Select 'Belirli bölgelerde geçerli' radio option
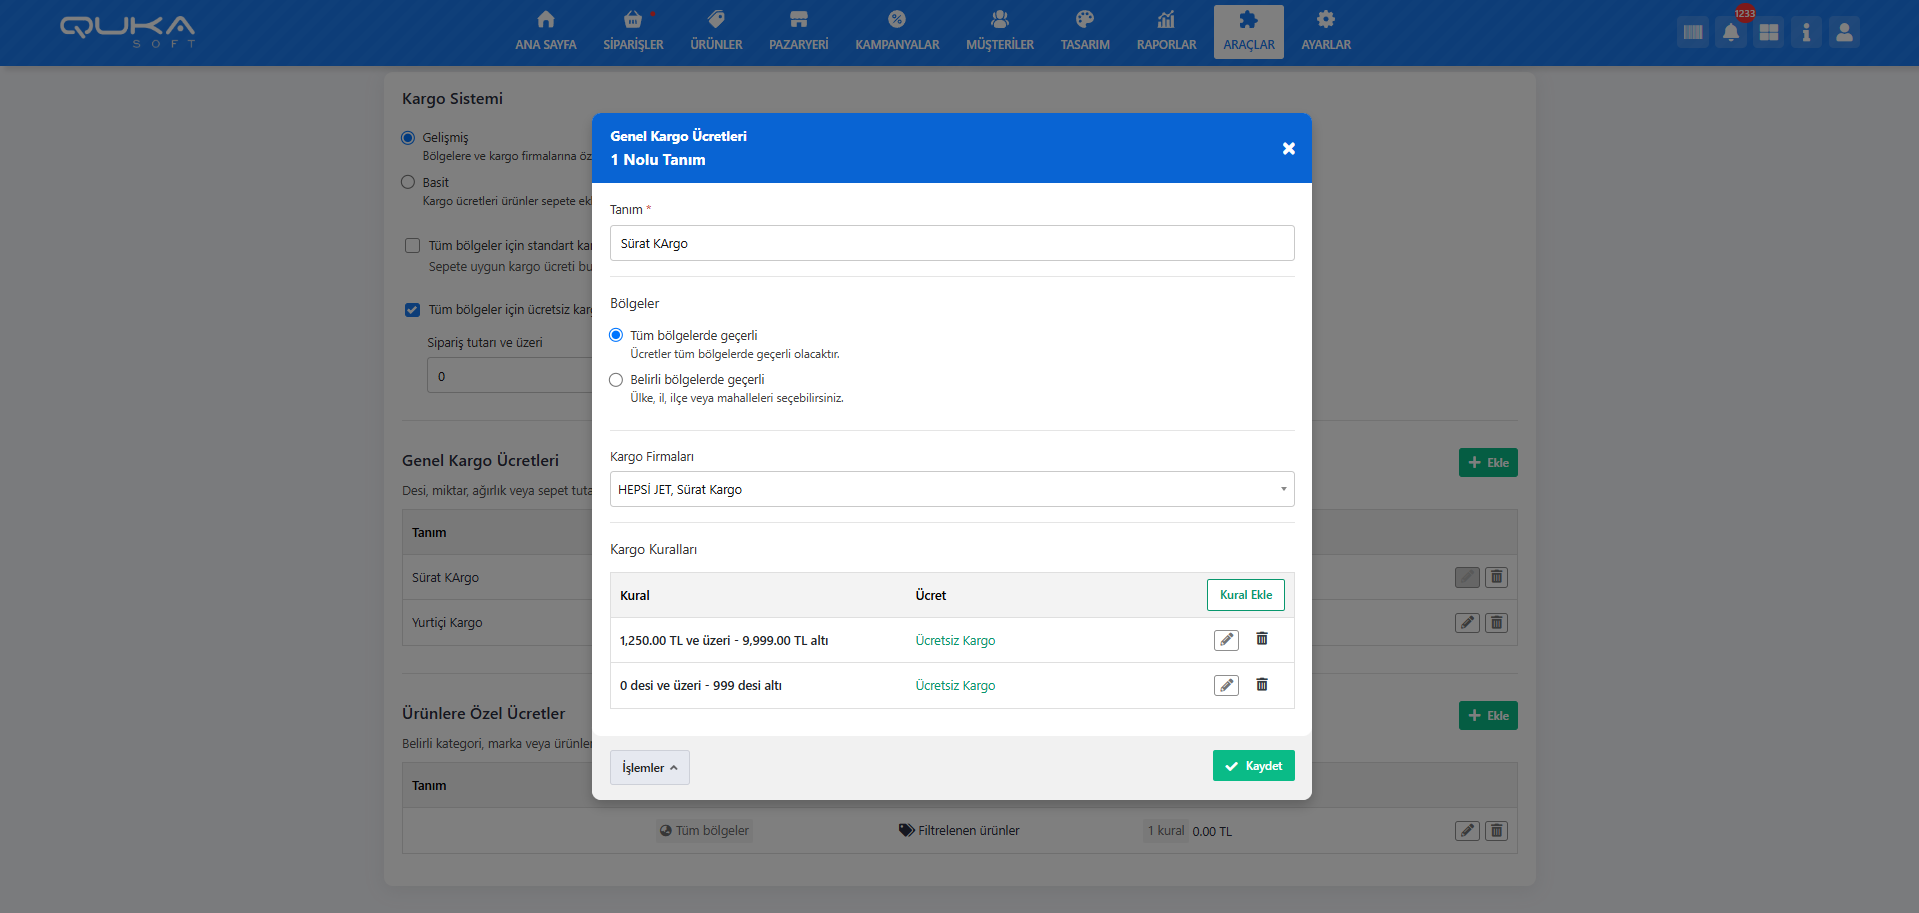Image resolution: width=1919 pixels, height=913 pixels. click(616, 380)
